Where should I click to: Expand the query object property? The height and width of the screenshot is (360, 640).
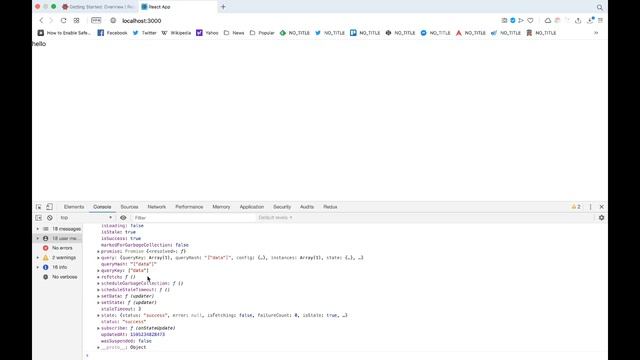coord(98,258)
